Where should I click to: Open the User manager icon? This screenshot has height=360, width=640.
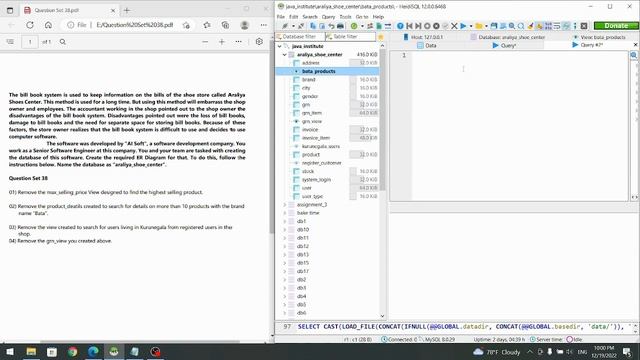[x=370, y=26]
